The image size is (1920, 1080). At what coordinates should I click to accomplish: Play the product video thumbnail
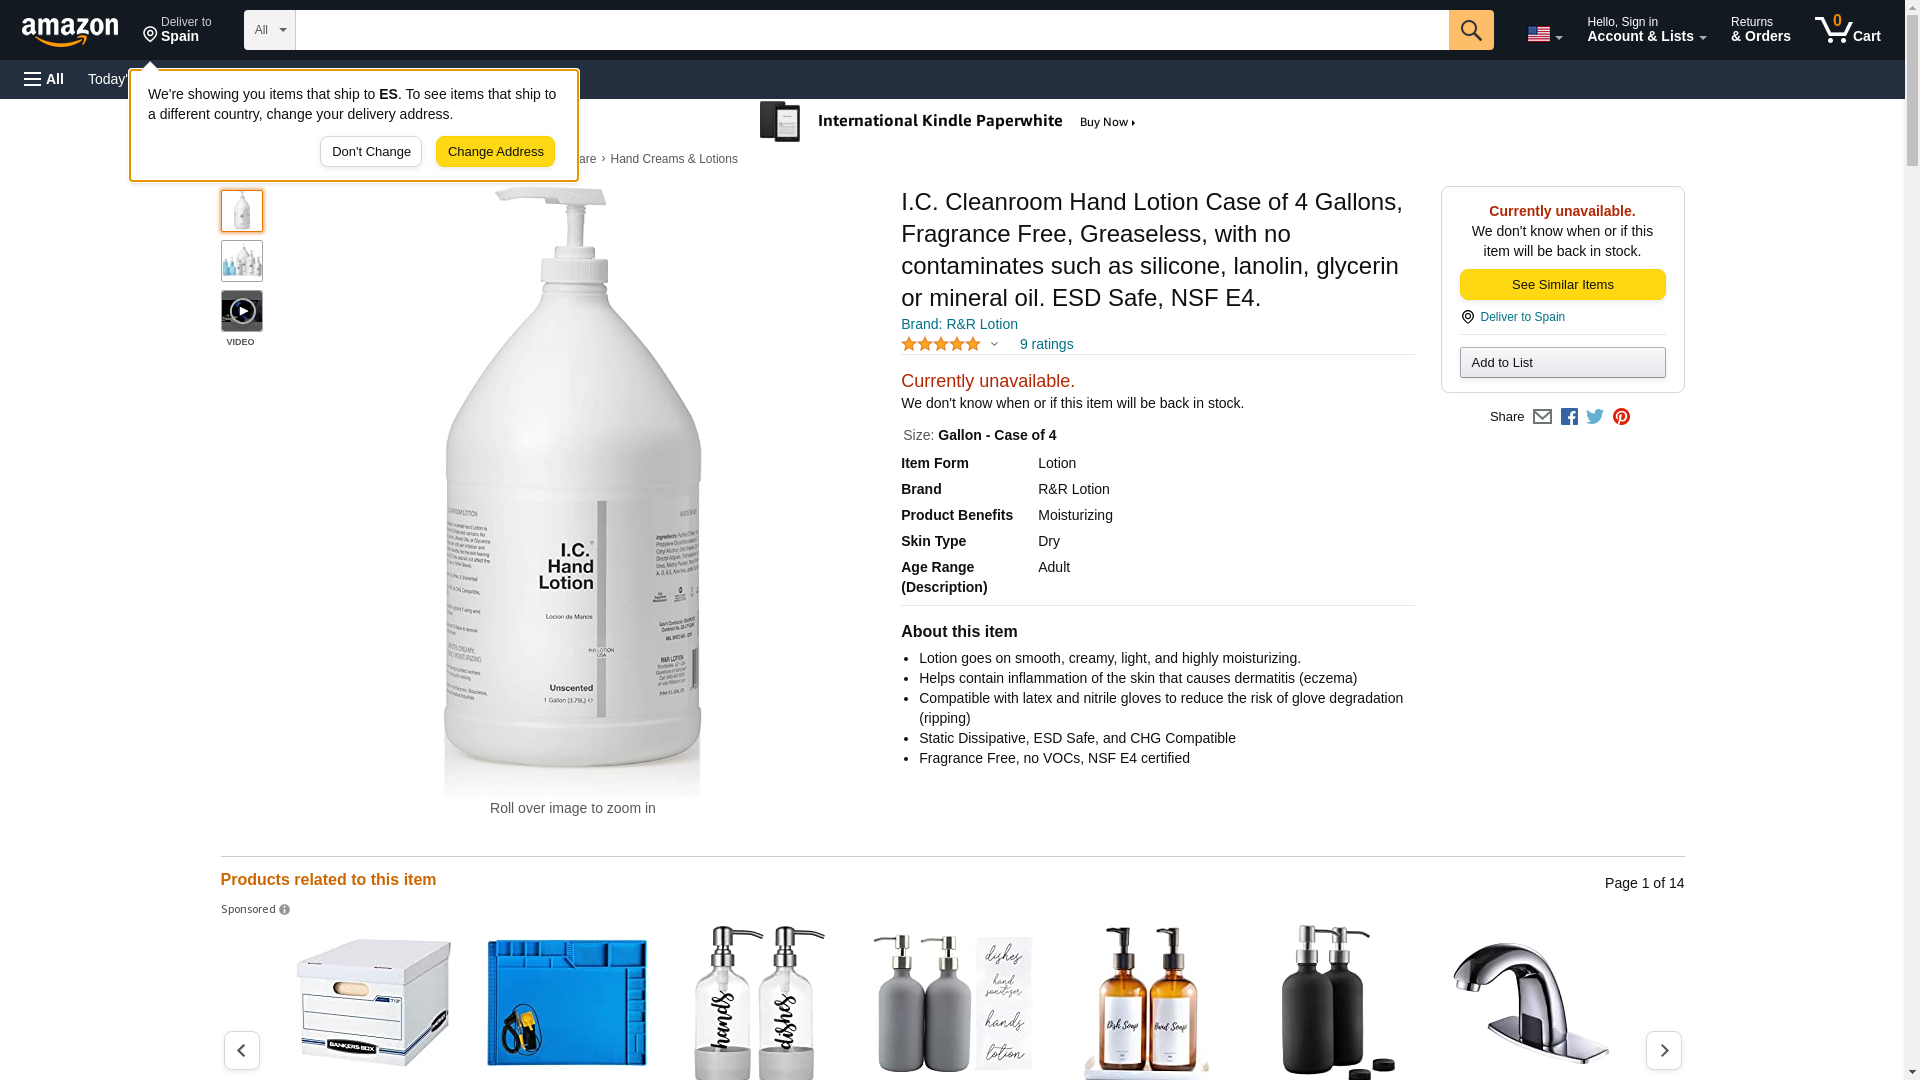point(242,312)
